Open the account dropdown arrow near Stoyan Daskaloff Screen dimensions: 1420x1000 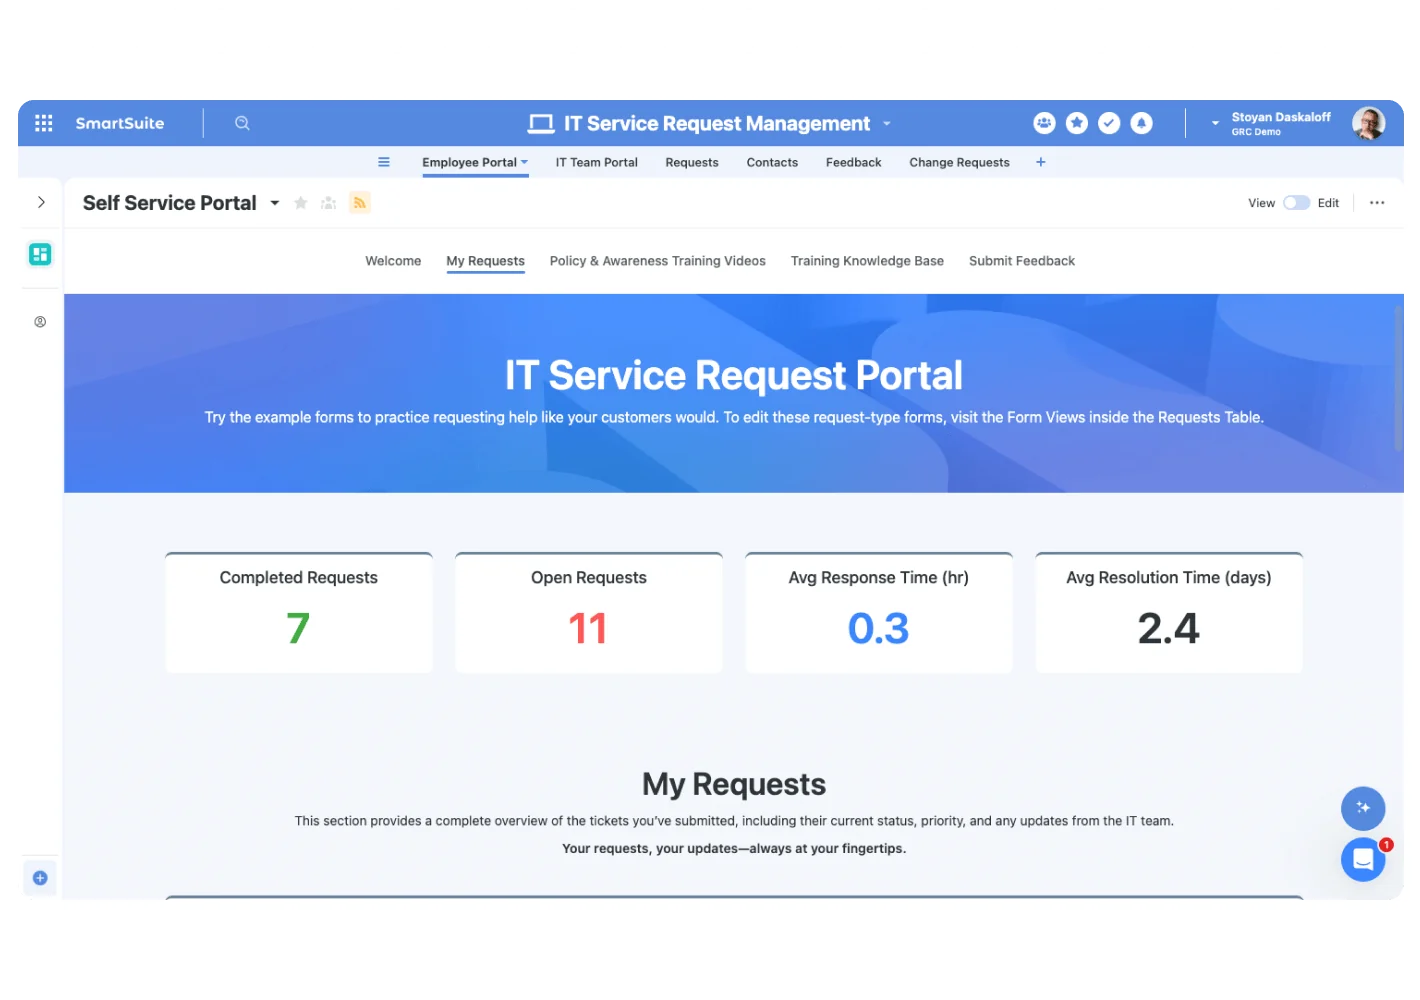pyautogui.click(x=1215, y=123)
